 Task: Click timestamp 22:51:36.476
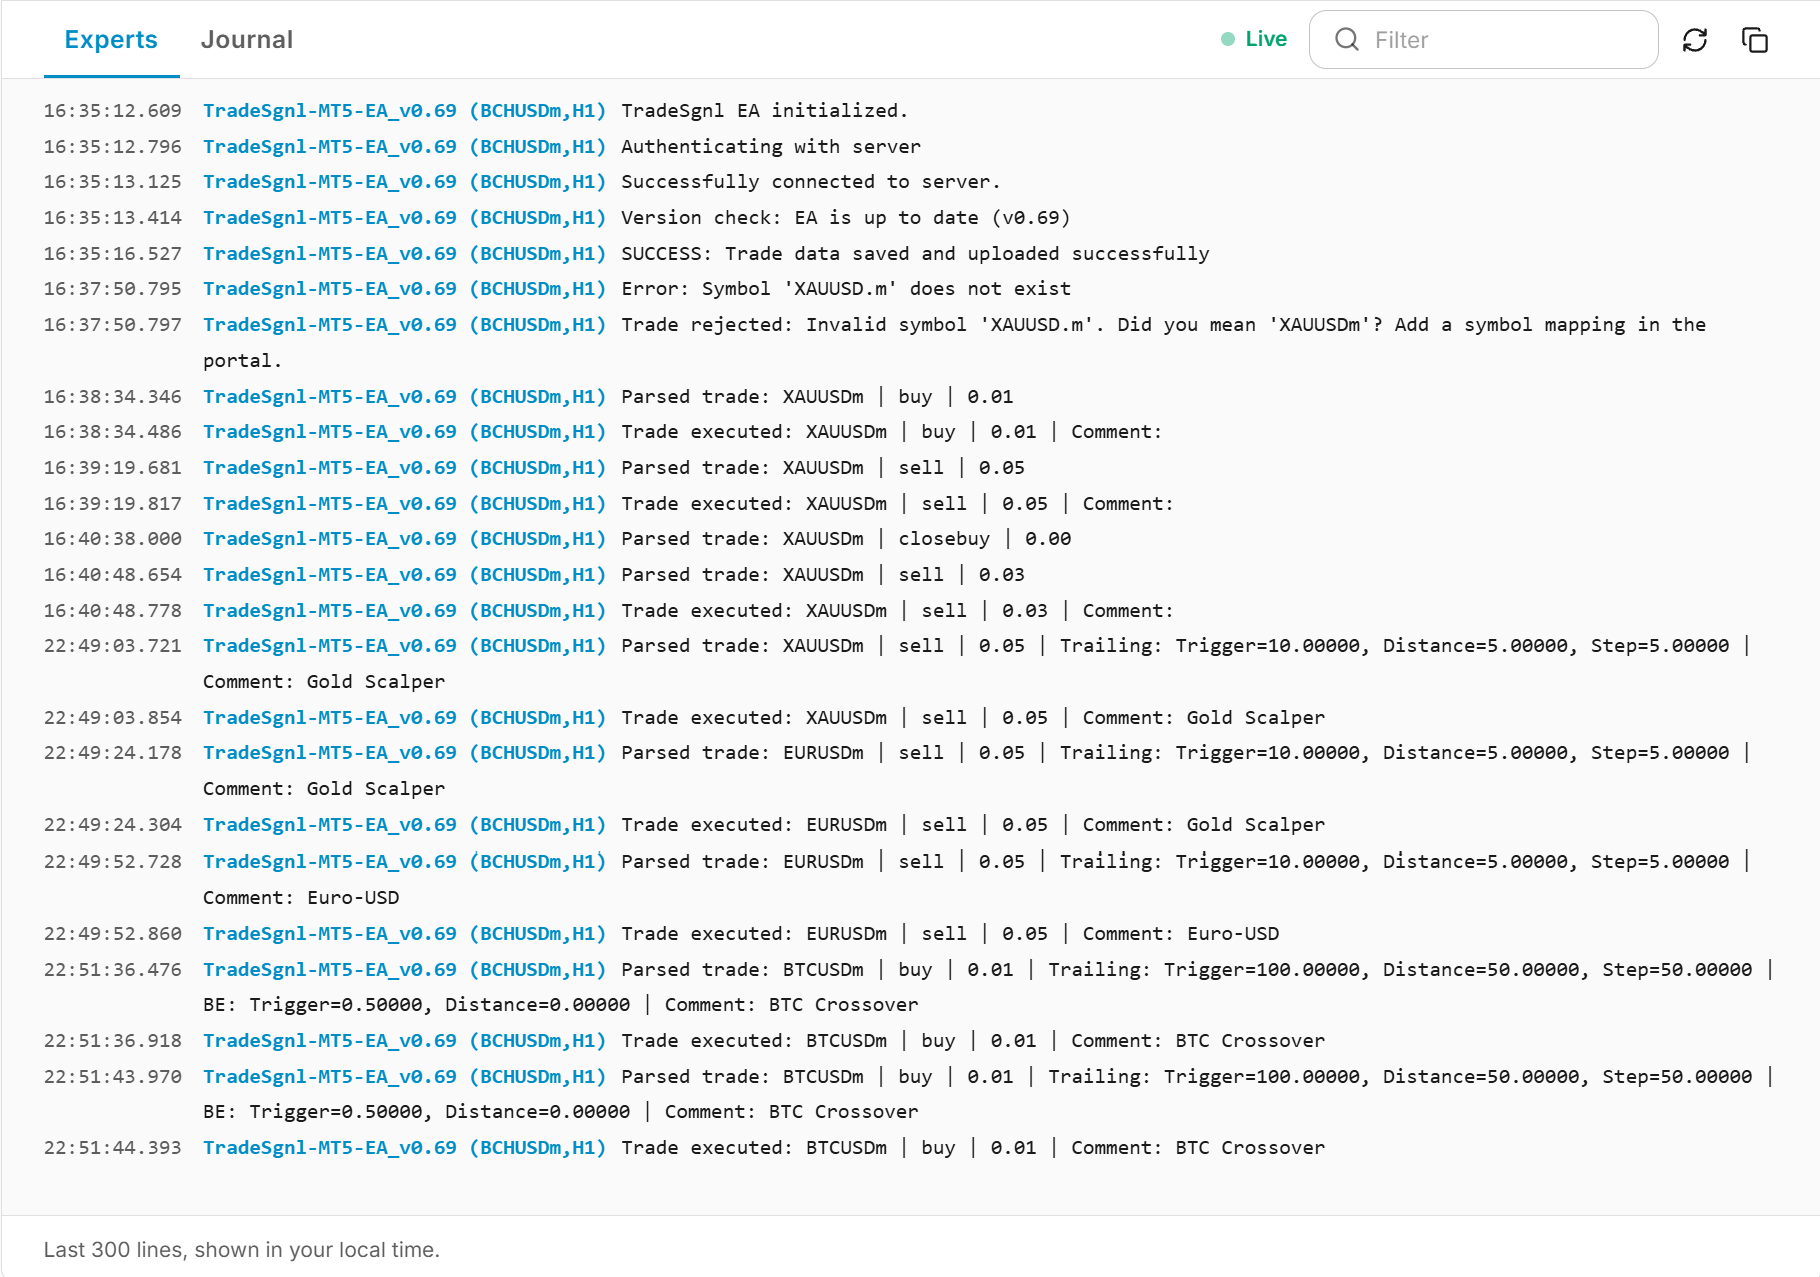113,970
